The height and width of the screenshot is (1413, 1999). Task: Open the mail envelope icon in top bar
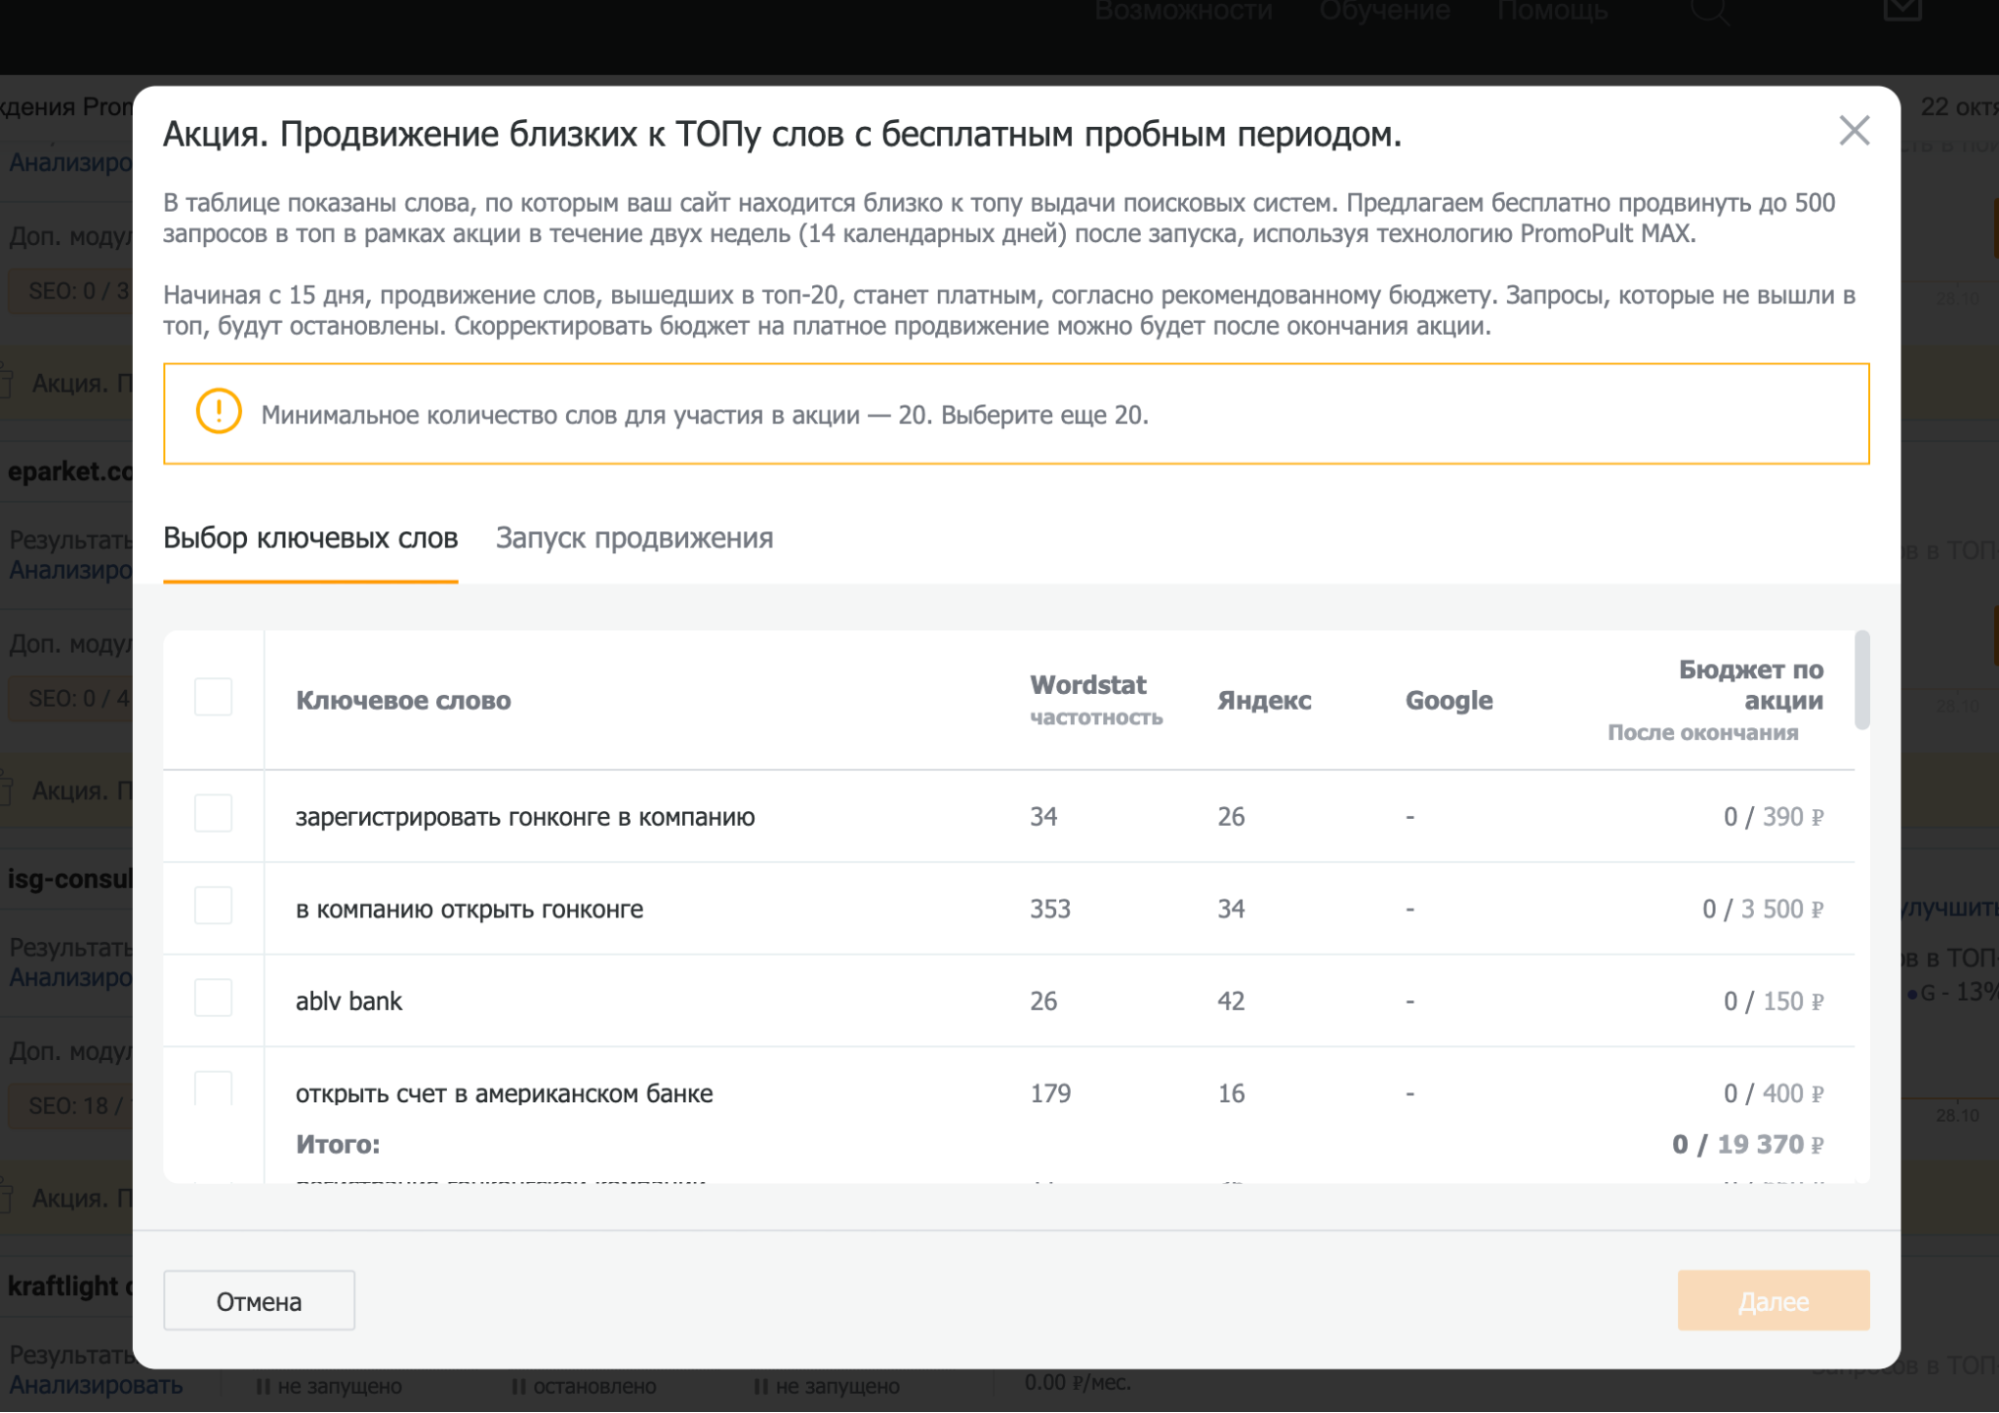(1901, 9)
